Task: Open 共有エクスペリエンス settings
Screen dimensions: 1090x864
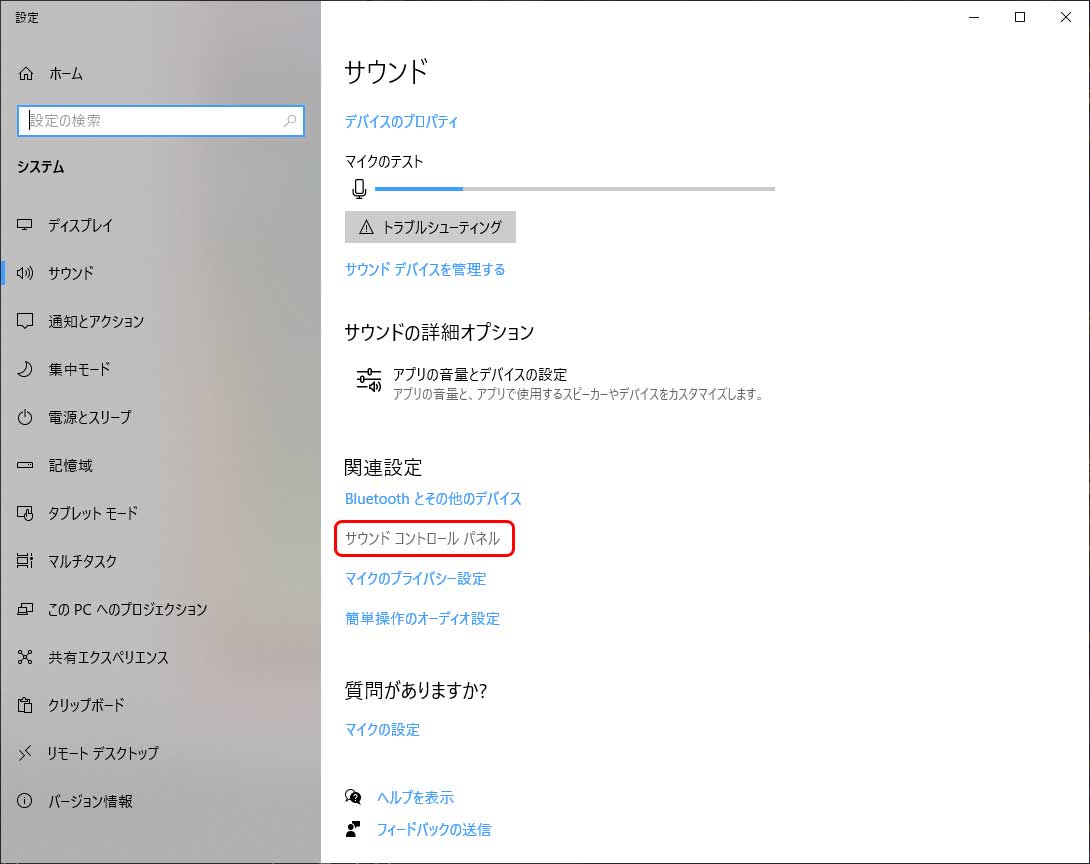Action: [108, 658]
